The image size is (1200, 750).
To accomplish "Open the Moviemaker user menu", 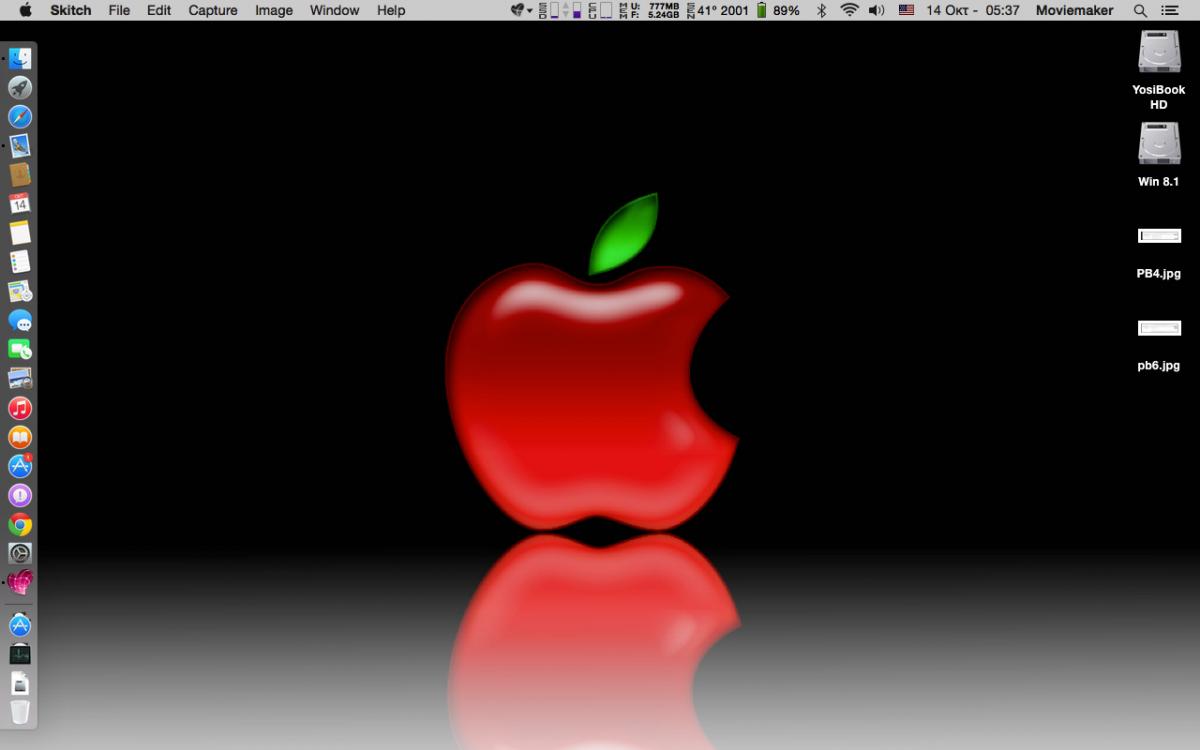I will pyautogui.click(x=1075, y=10).
